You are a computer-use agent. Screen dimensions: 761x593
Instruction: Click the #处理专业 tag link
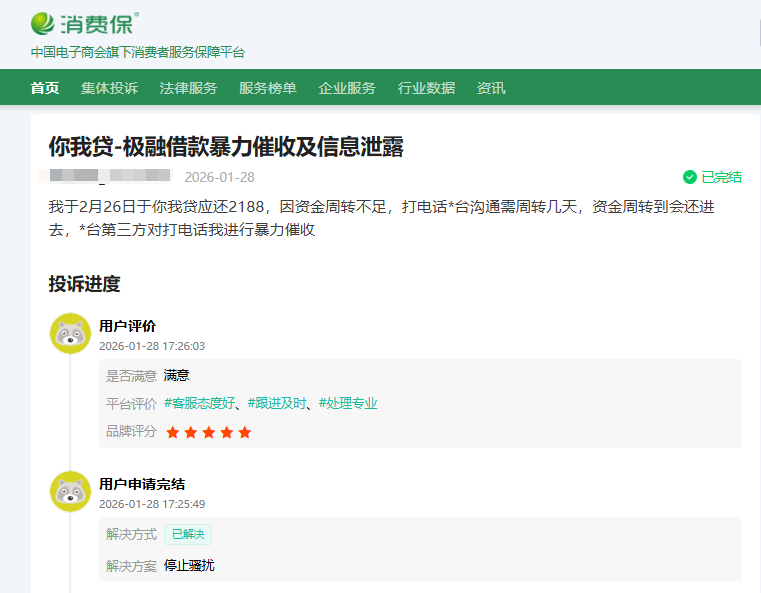[x=348, y=404]
